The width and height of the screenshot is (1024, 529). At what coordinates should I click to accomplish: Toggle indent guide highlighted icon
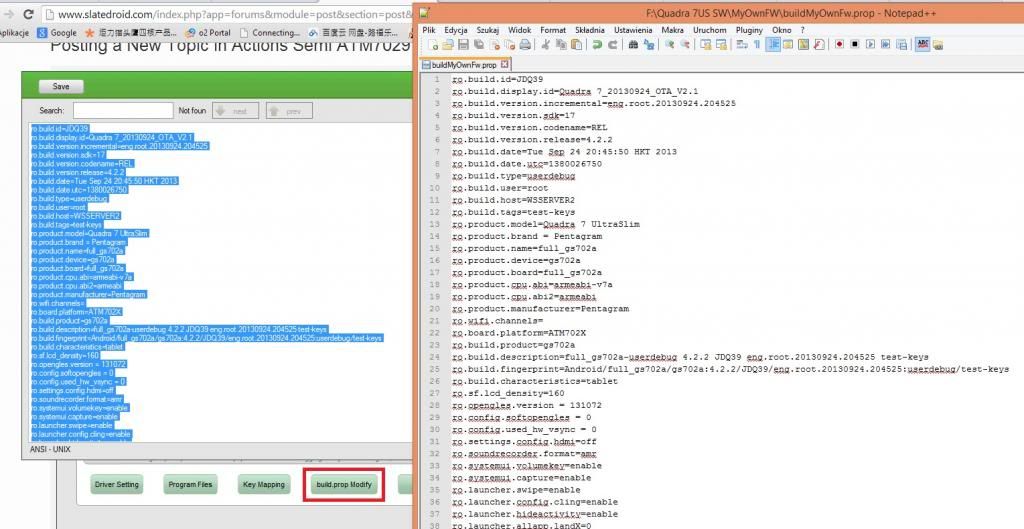[773, 44]
